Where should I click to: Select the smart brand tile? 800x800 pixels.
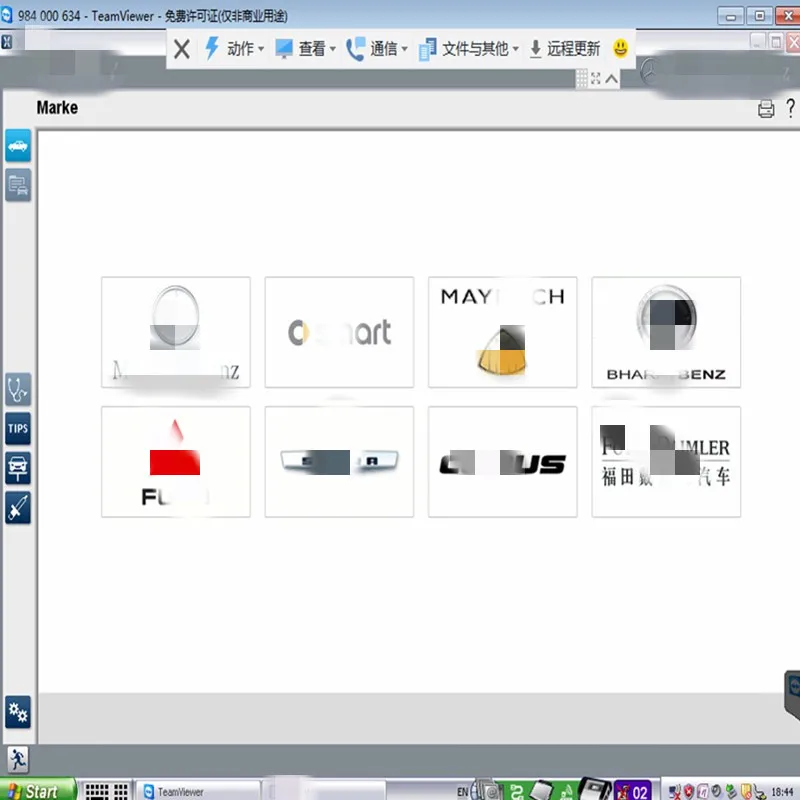point(339,332)
